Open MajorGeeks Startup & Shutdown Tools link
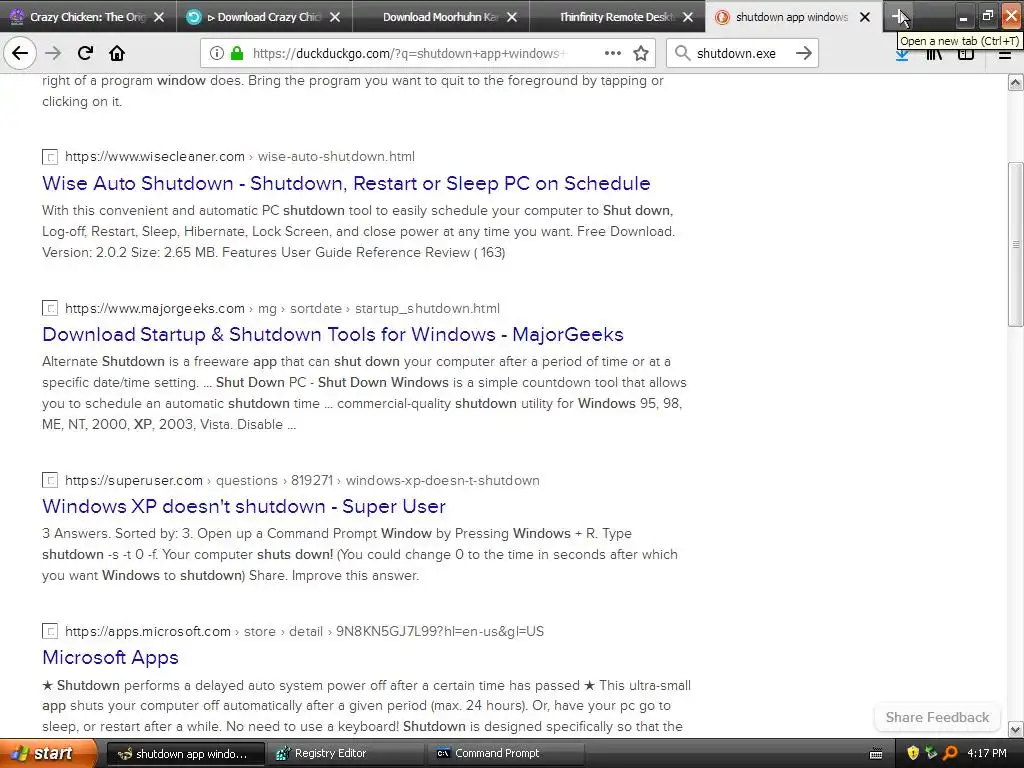 332,334
